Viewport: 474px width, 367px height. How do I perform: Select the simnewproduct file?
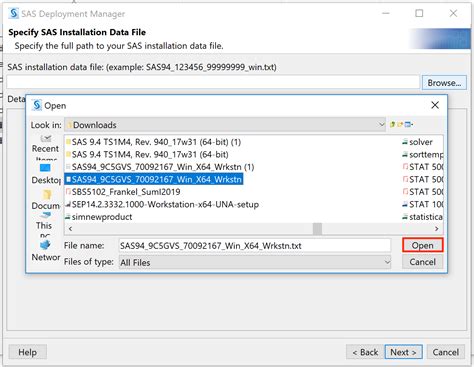tap(99, 217)
